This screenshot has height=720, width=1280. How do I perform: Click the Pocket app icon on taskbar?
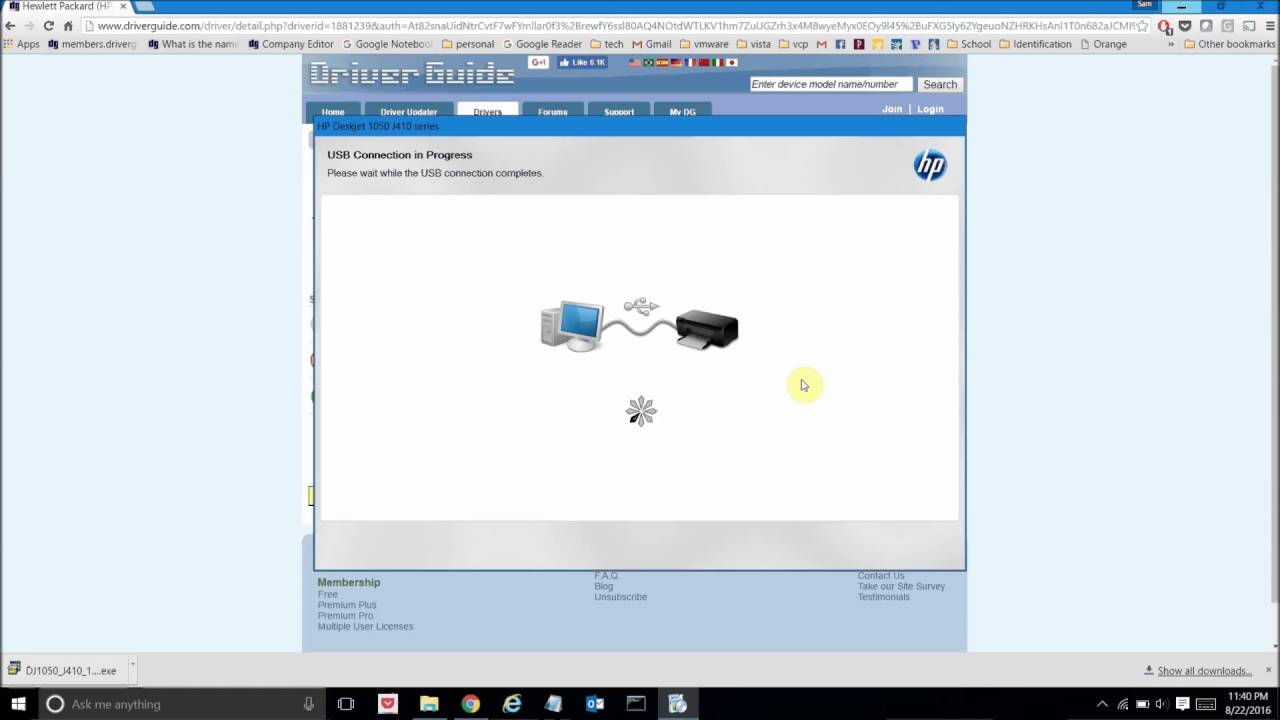pos(388,704)
